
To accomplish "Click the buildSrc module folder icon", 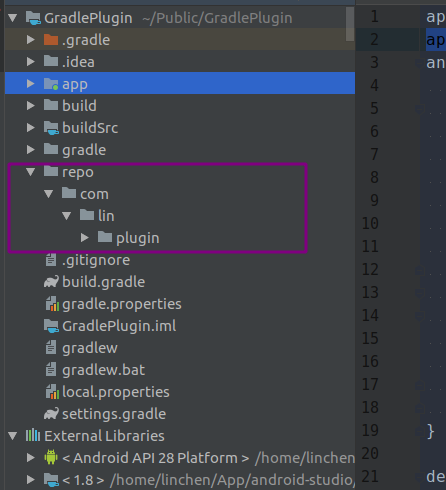I will [51, 128].
